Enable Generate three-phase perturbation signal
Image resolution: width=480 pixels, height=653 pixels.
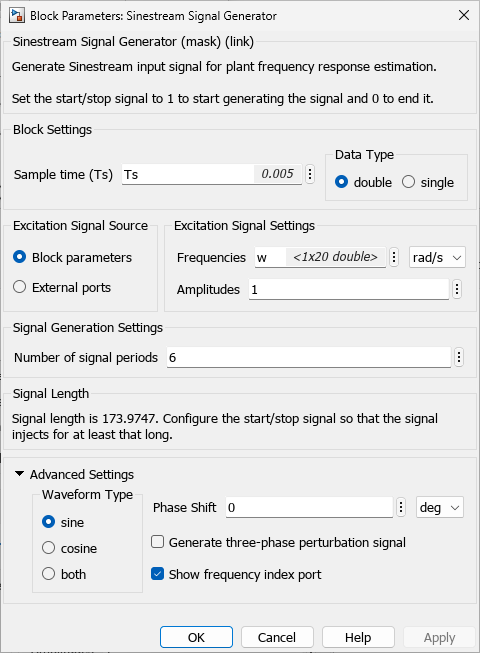(278, 542)
